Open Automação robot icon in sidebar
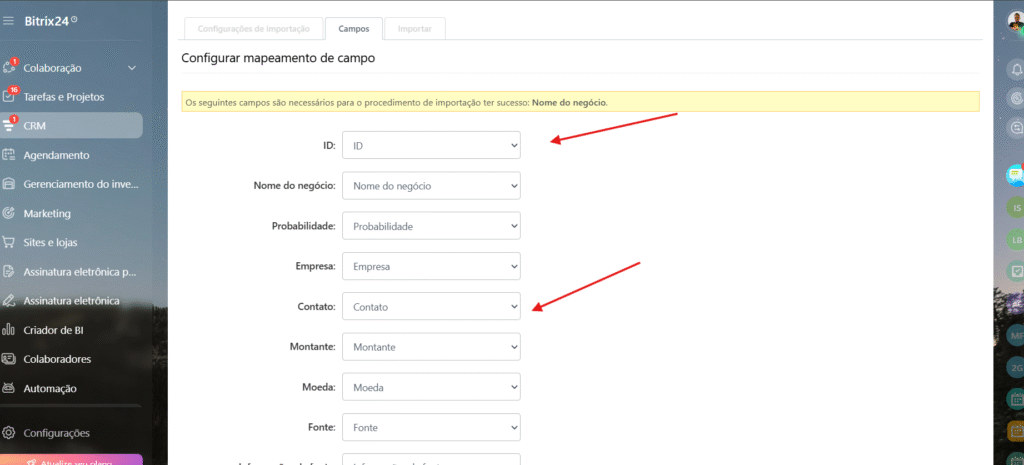Viewport: 1024px width, 465px height. point(10,388)
